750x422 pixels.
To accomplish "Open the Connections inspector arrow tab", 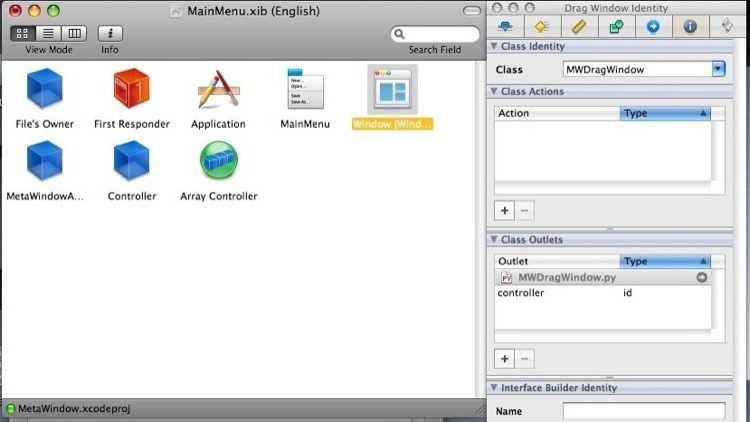I will click(x=653, y=26).
